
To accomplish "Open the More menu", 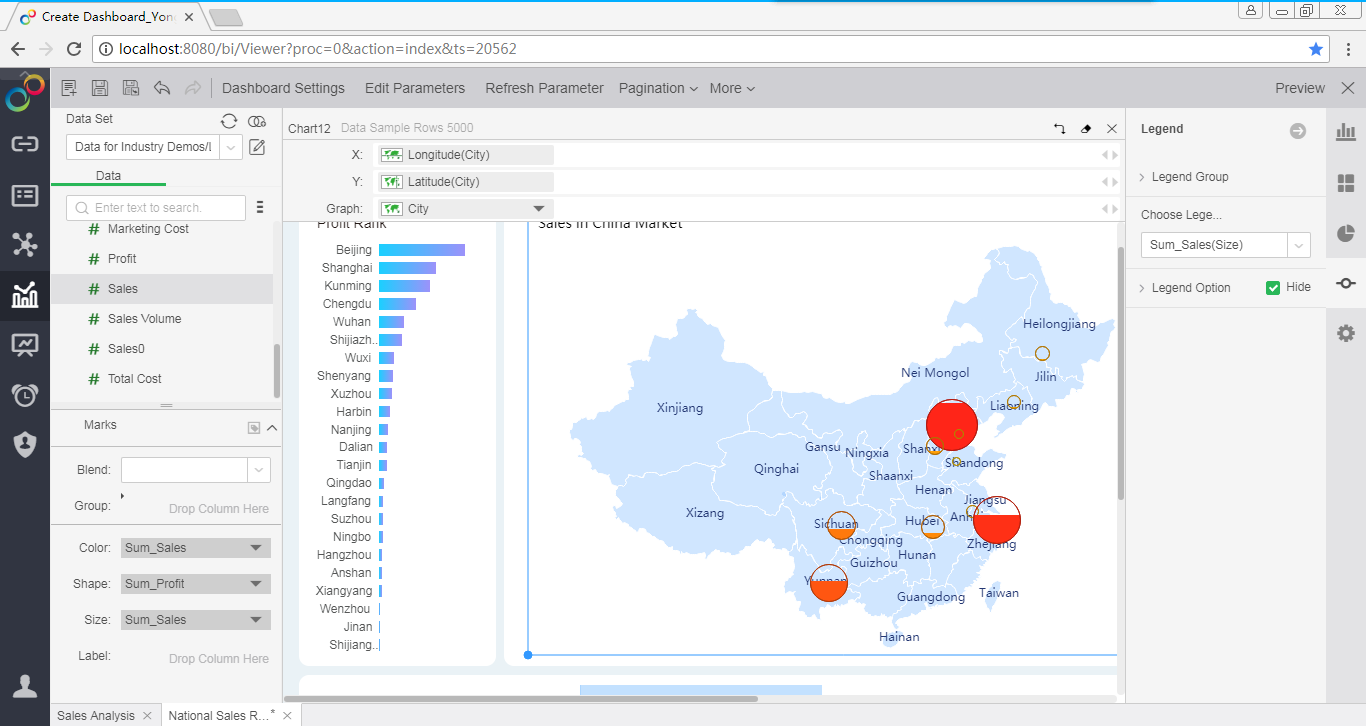I will 732,88.
